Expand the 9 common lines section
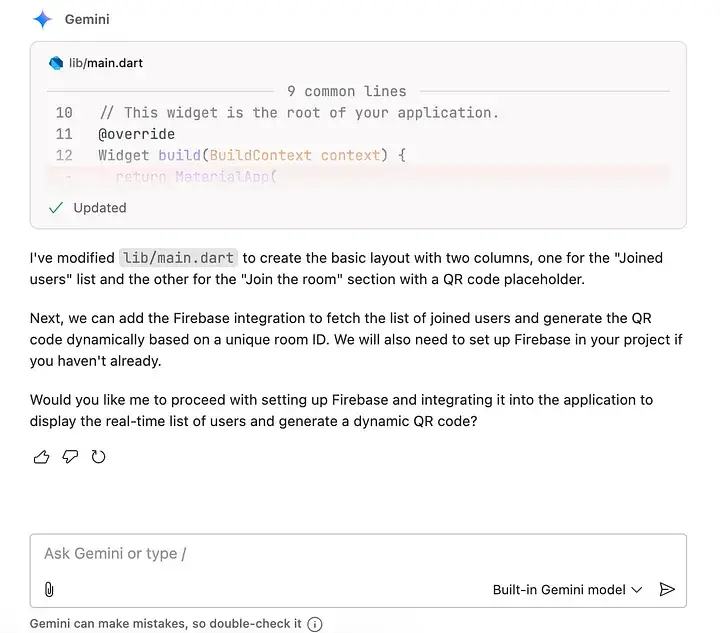 click(x=347, y=91)
